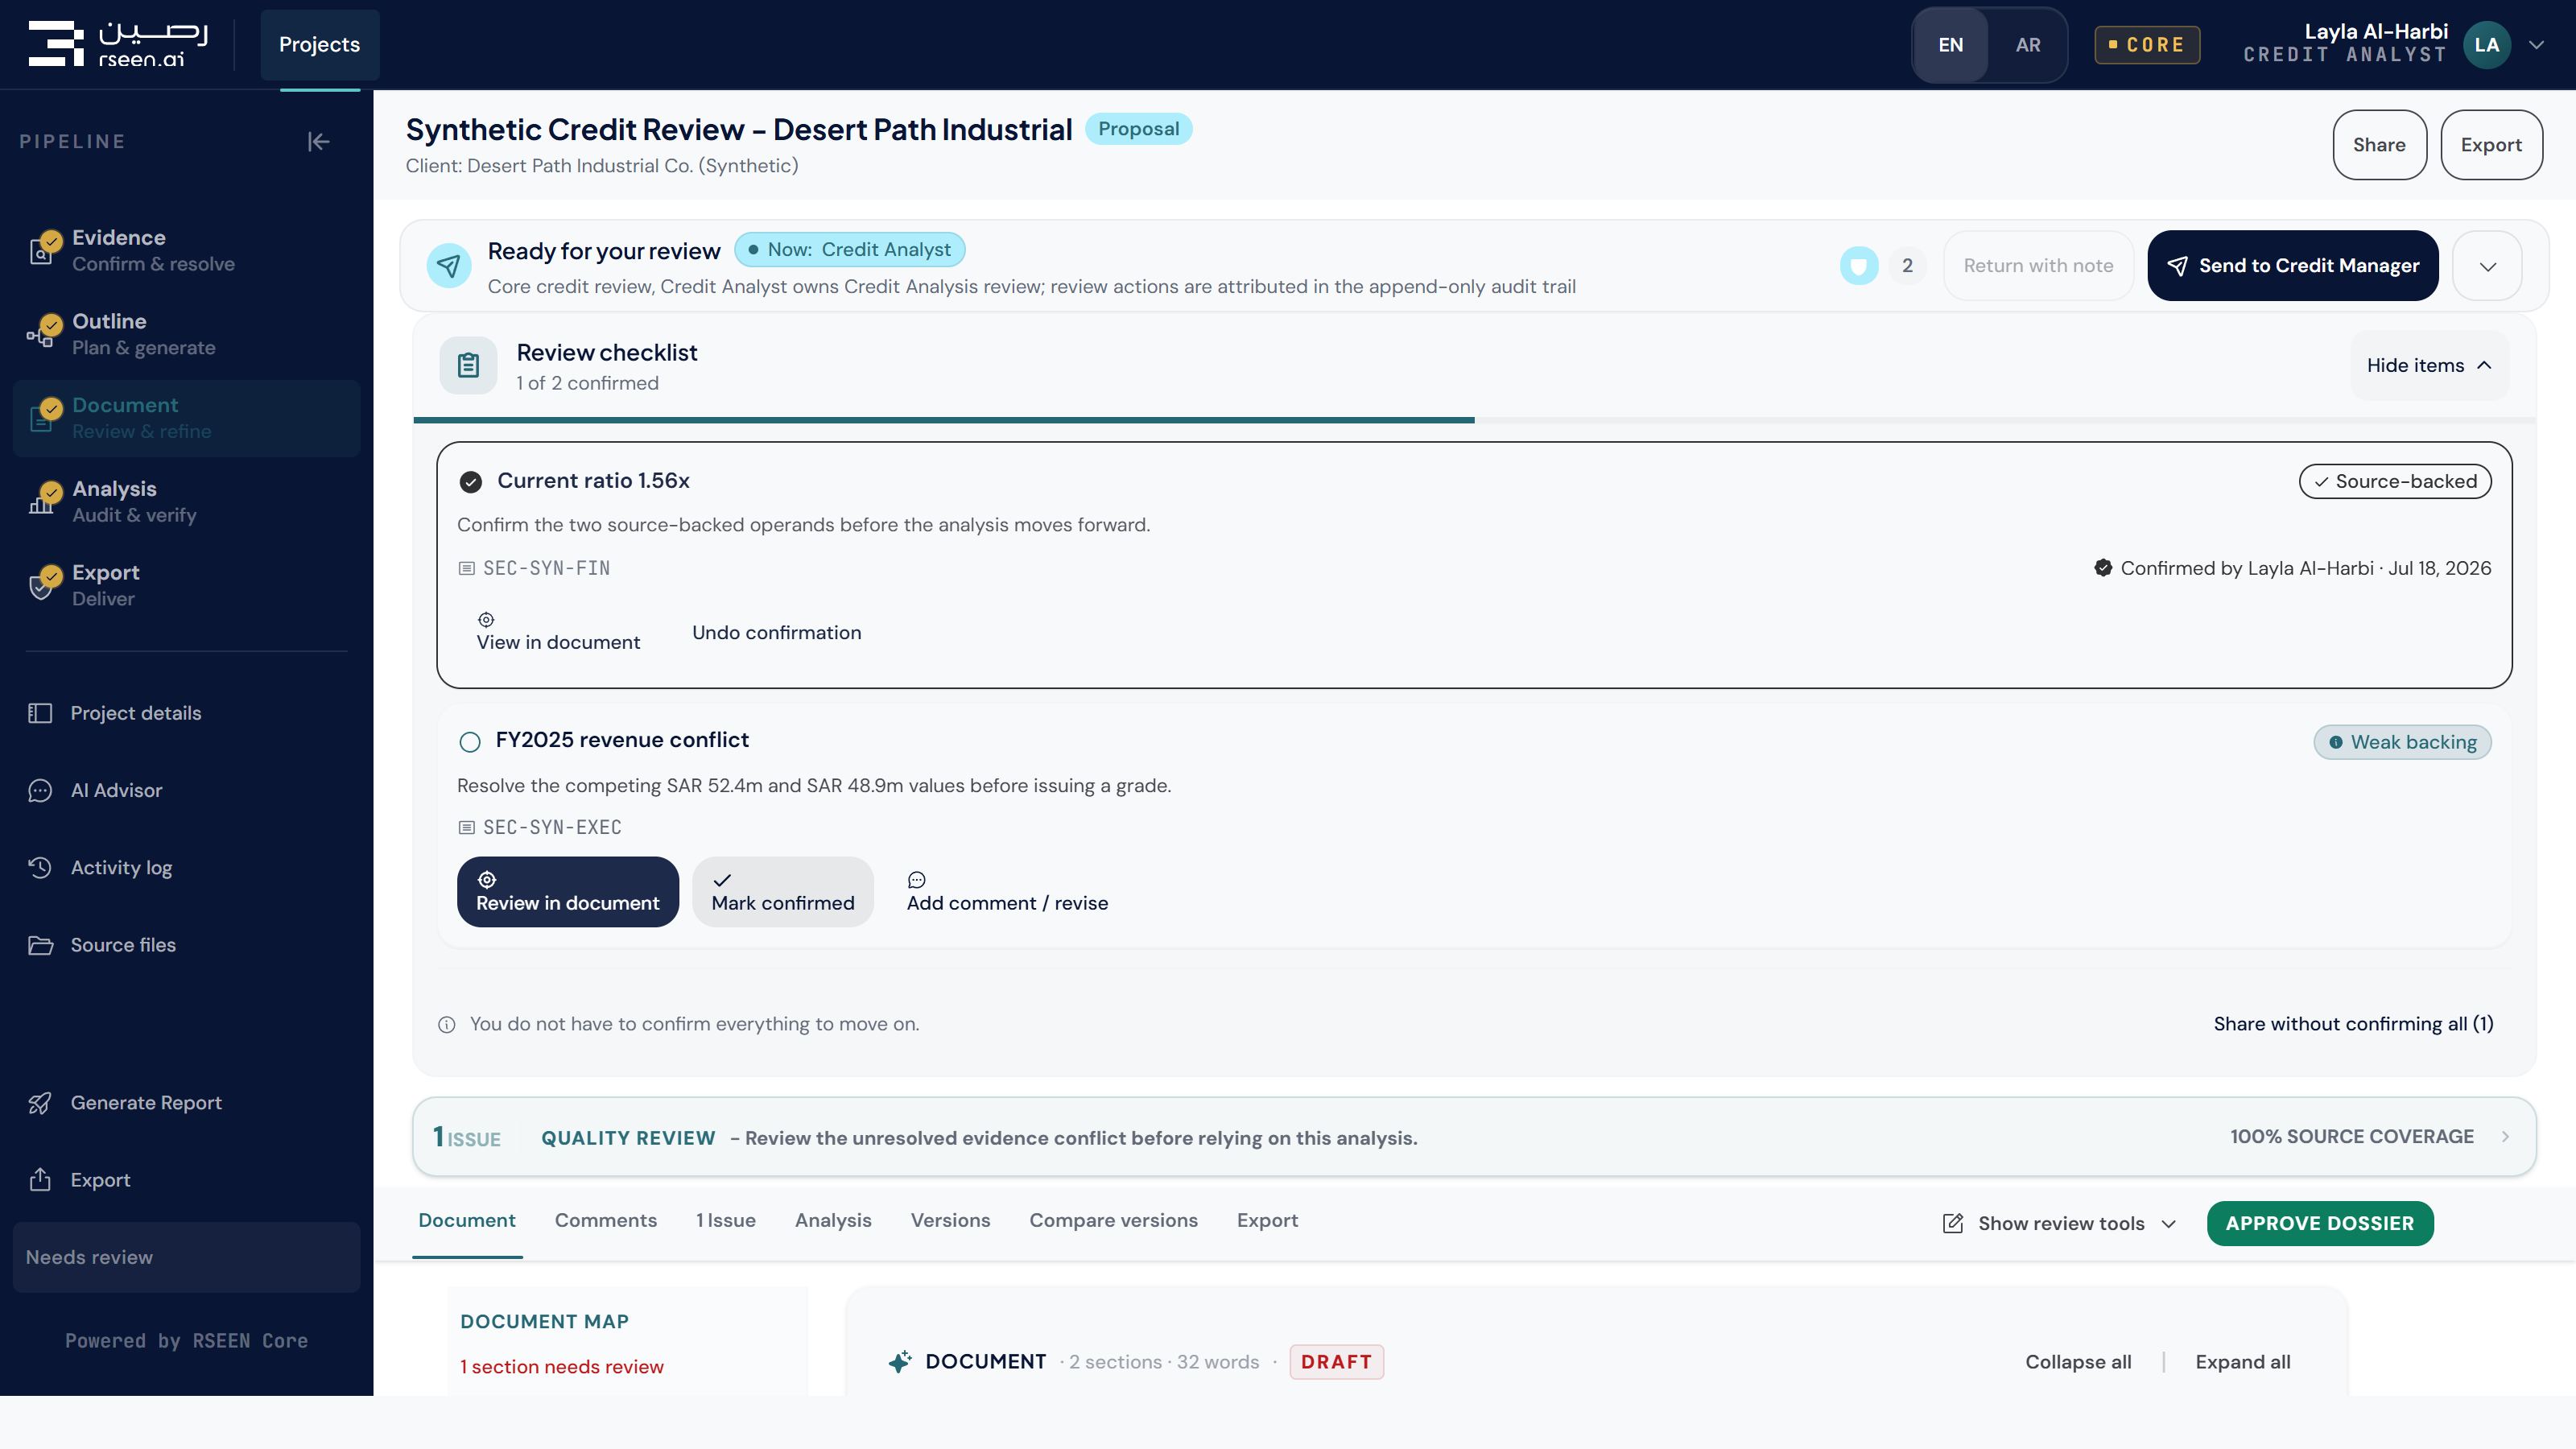The image size is (2576, 1449).
Task: Click the sparkle icon beside DOCUMENT heading
Action: 900,1362
